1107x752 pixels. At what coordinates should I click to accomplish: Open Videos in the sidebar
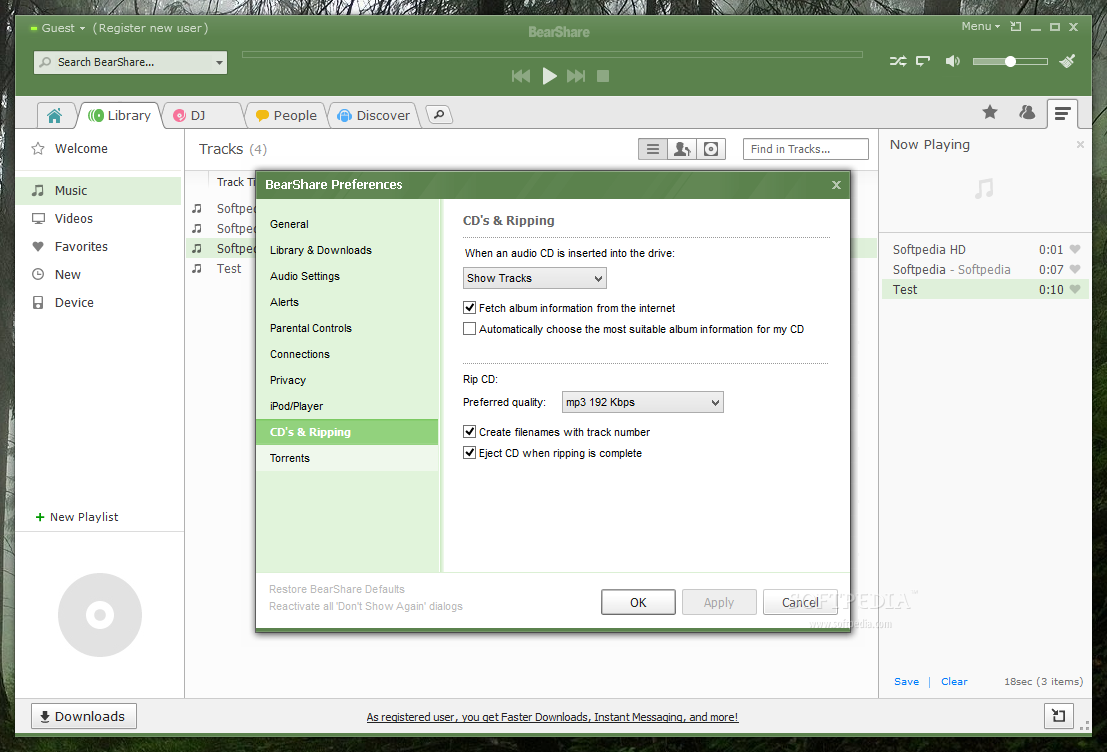99,219
